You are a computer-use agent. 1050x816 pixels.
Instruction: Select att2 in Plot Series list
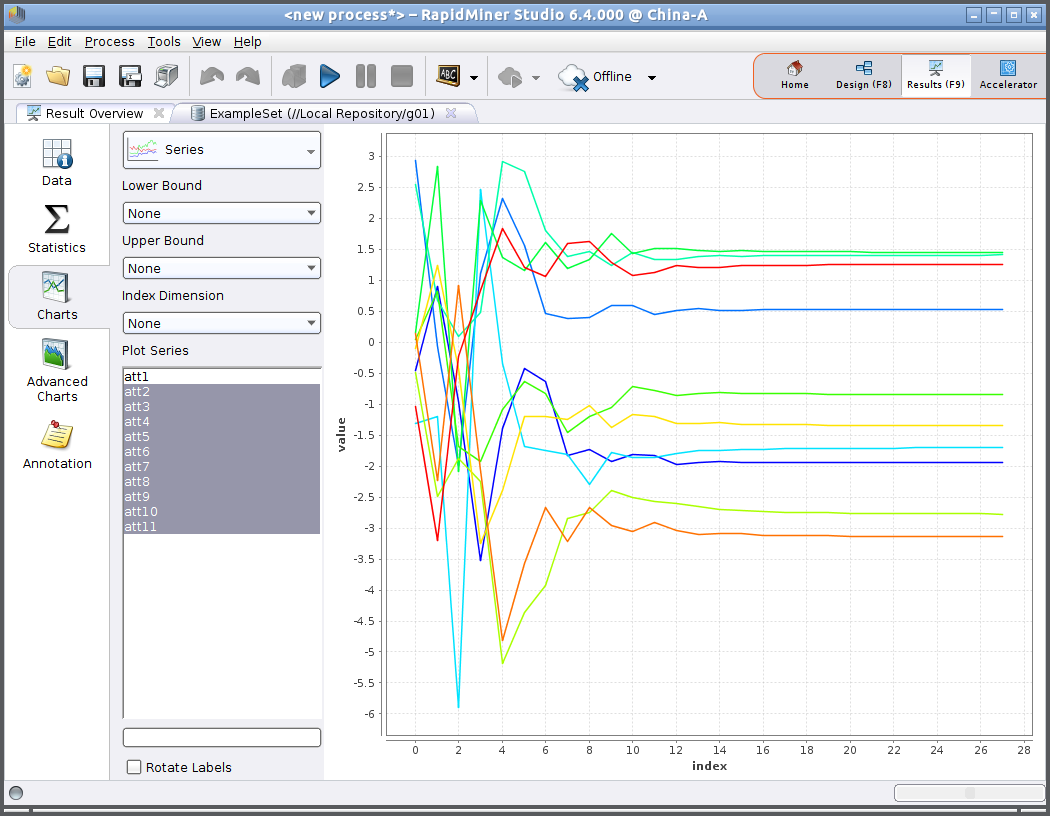tap(222, 392)
